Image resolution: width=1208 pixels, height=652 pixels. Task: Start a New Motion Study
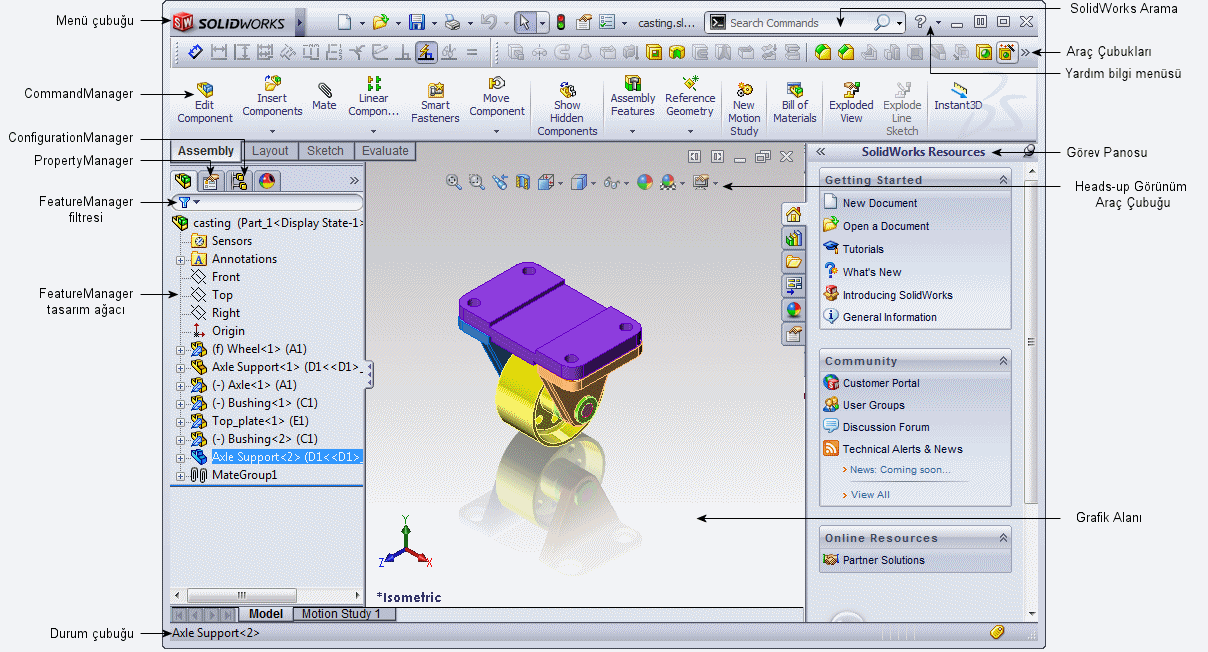tap(744, 109)
